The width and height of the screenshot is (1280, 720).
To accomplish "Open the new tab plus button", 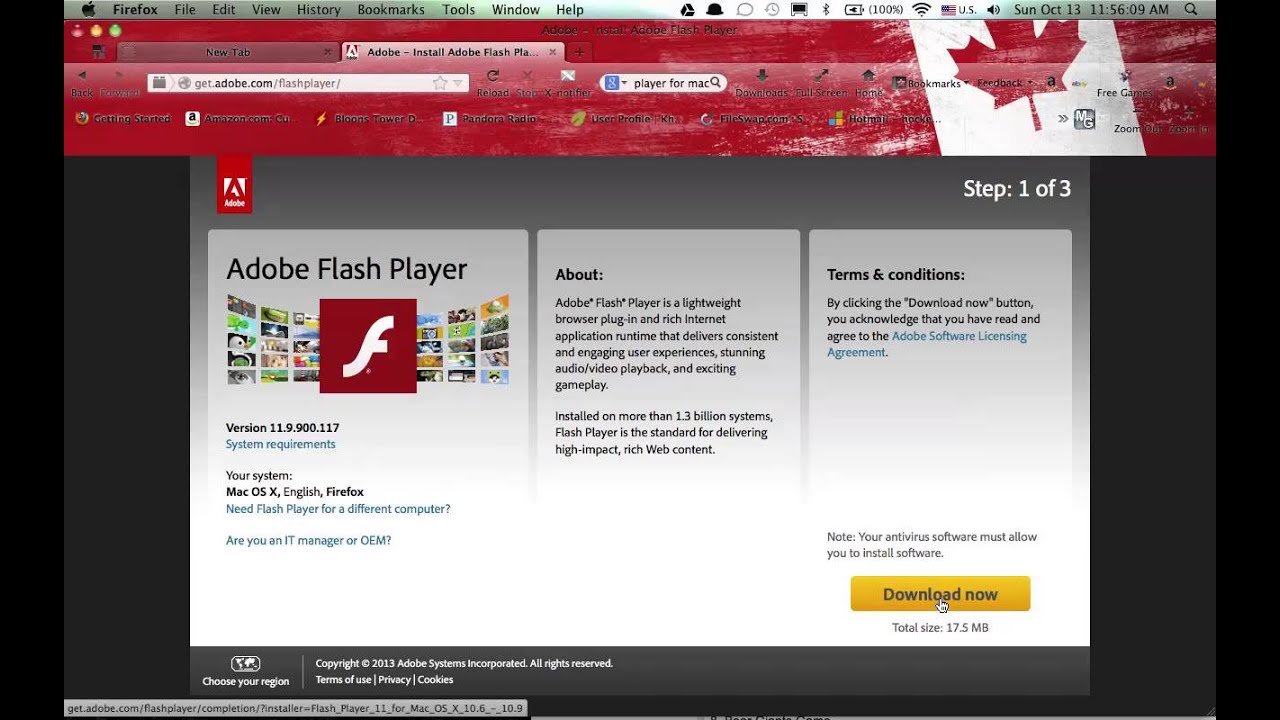I will click(x=579, y=52).
